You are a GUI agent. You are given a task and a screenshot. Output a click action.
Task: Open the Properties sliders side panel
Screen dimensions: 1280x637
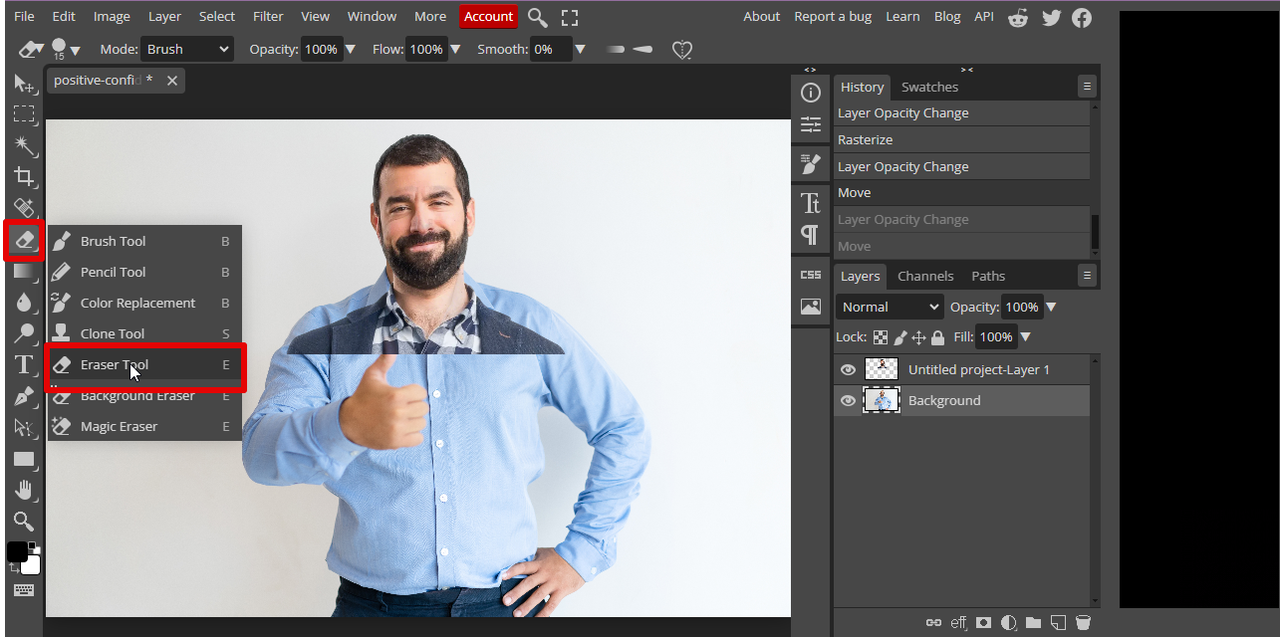pos(811,125)
